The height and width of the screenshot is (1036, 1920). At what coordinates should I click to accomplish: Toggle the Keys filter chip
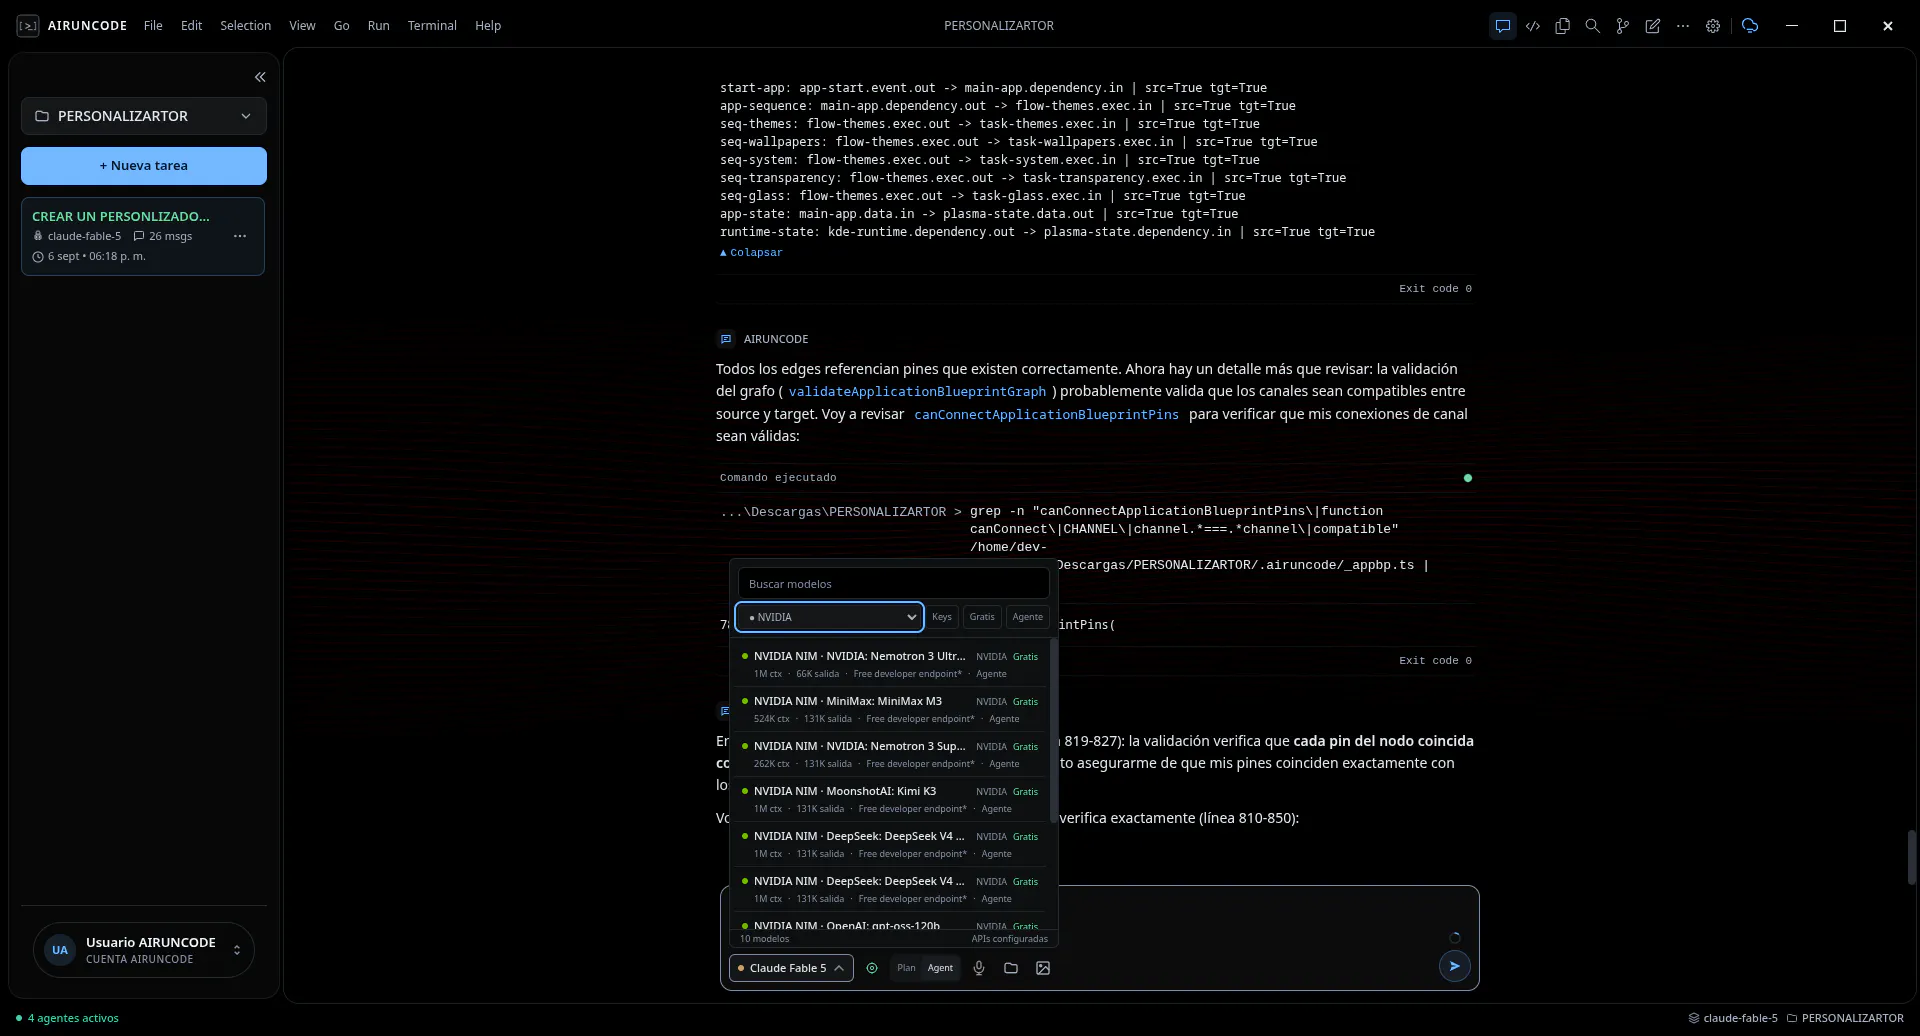click(x=942, y=617)
